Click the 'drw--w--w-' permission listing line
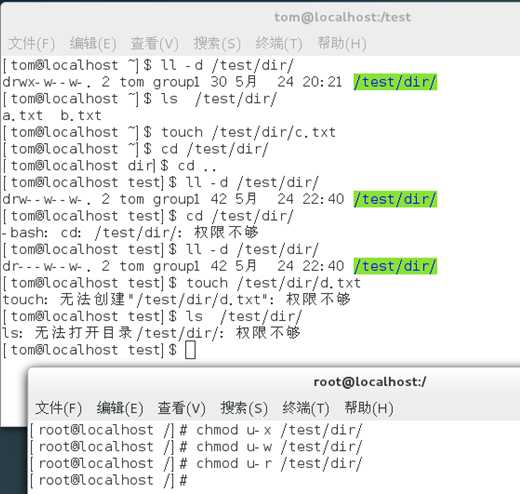Image resolution: width=520 pixels, height=494 pixels. click(x=219, y=199)
